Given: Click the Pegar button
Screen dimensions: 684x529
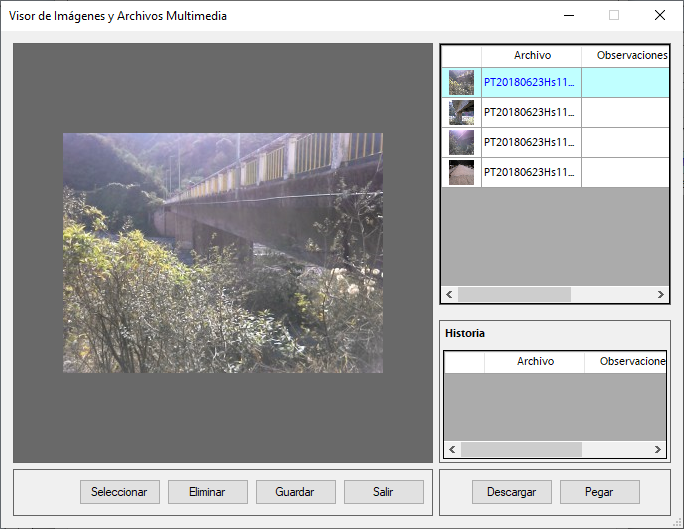Looking at the screenshot, I should coord(599,492).
